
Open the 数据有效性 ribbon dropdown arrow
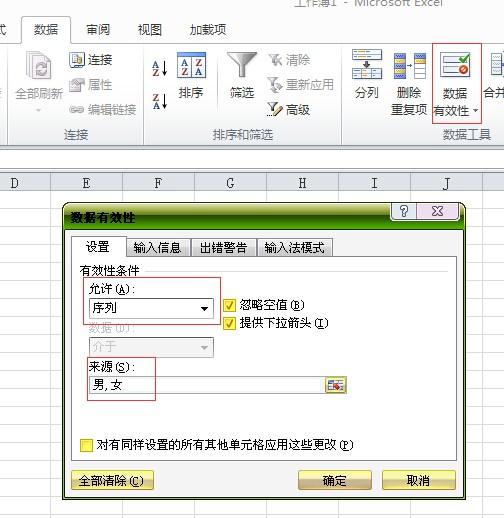pyautogui.click(x=476, y=110)
